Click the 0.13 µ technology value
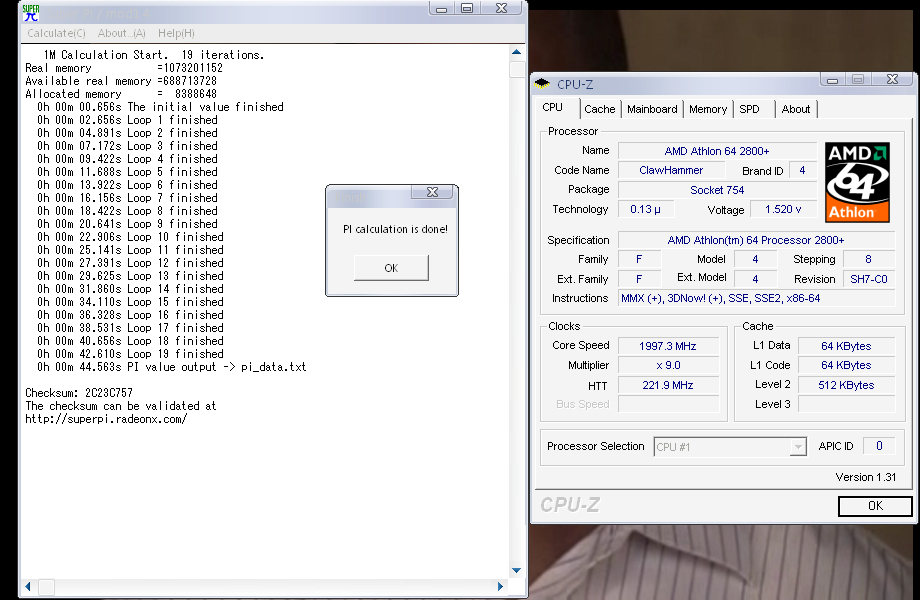This screenshot has height=600, width=920. pos(645,209)
